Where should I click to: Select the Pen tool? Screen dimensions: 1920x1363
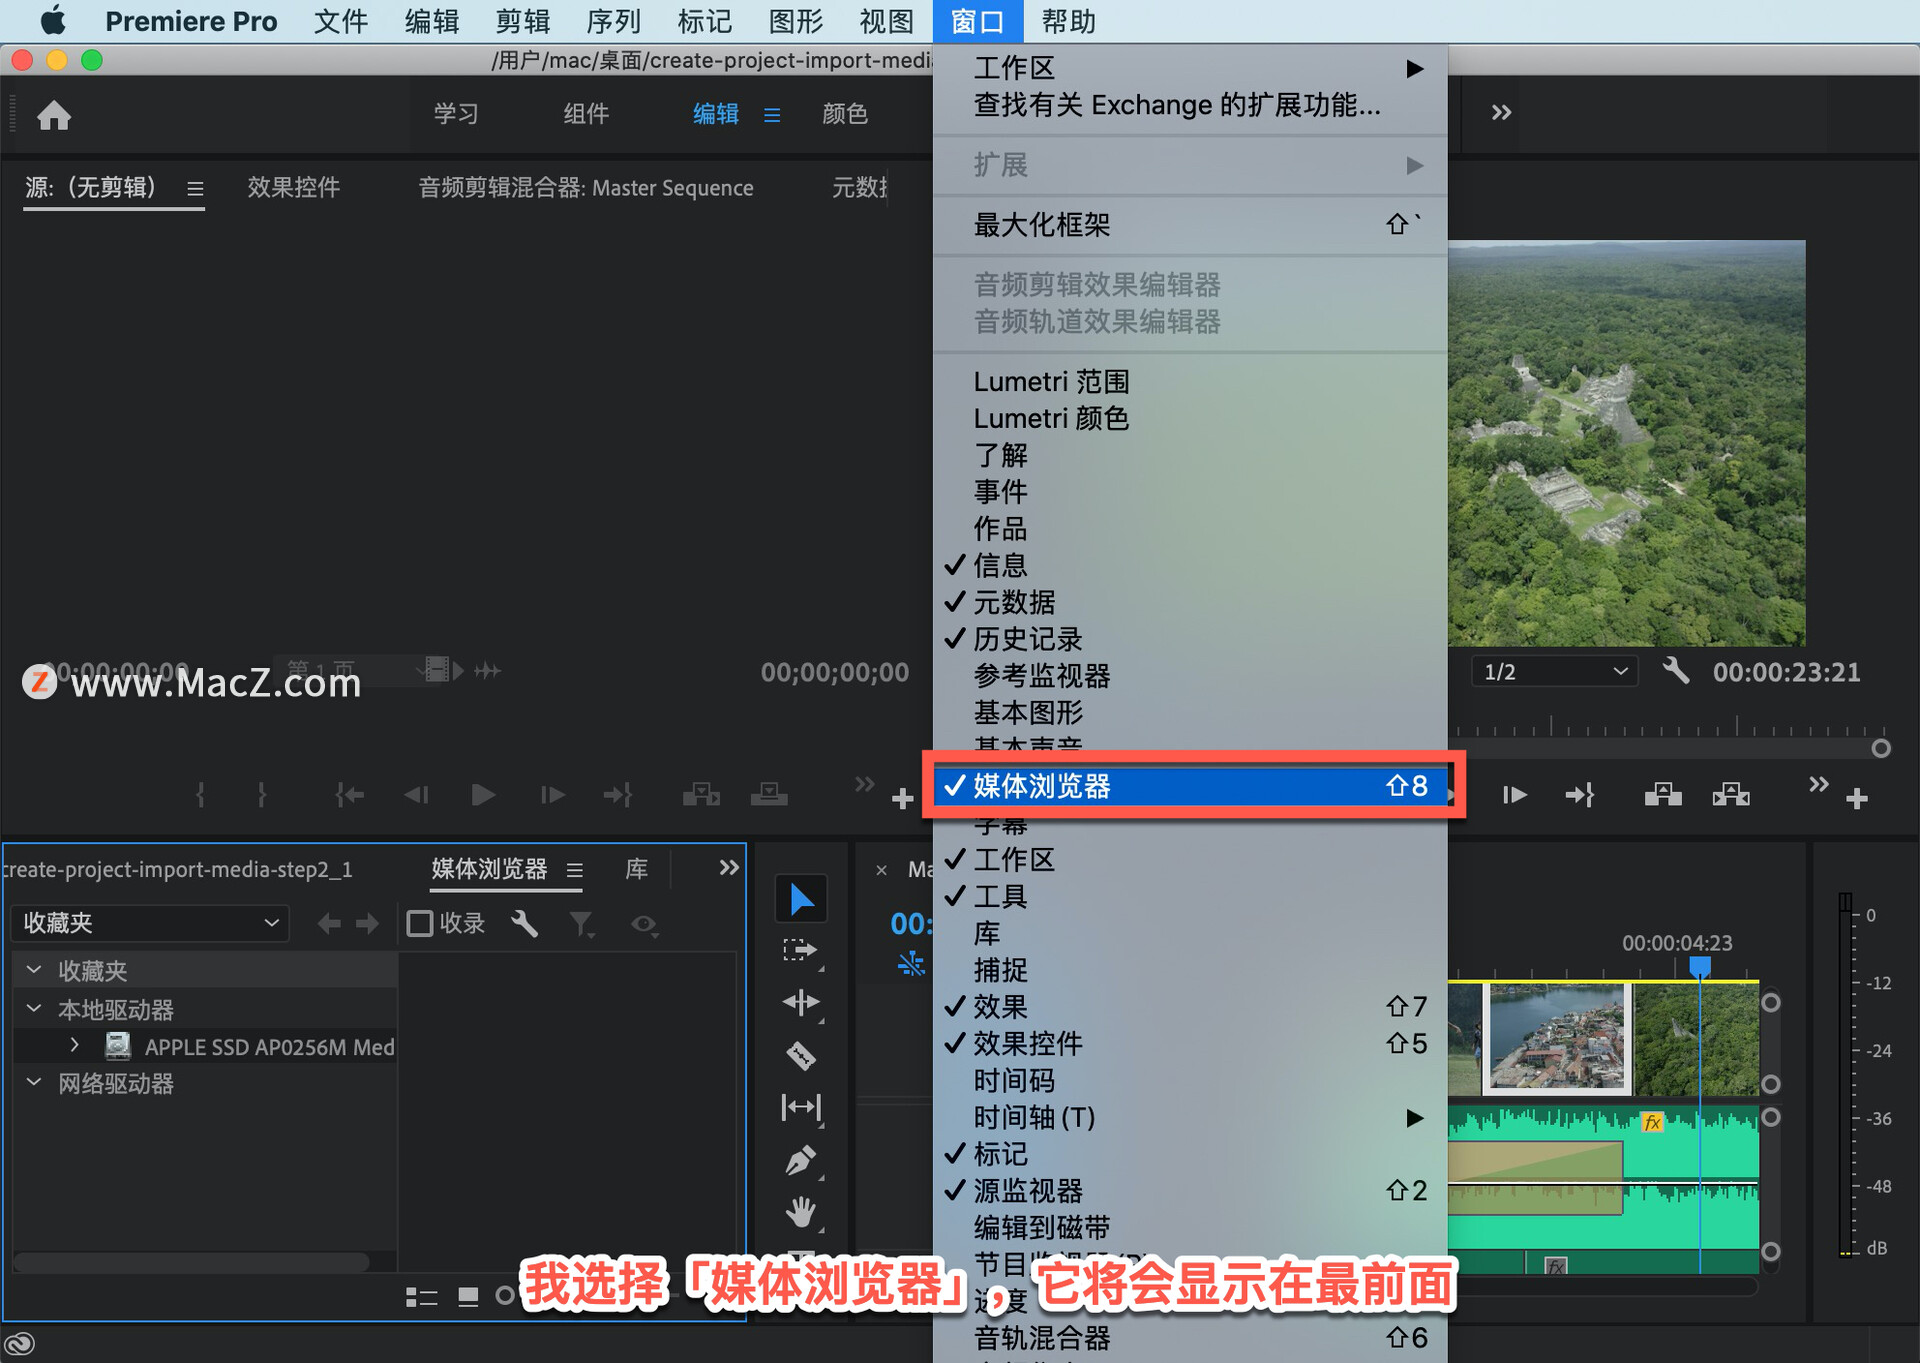pyautogui.click(x=801, y=1160)
